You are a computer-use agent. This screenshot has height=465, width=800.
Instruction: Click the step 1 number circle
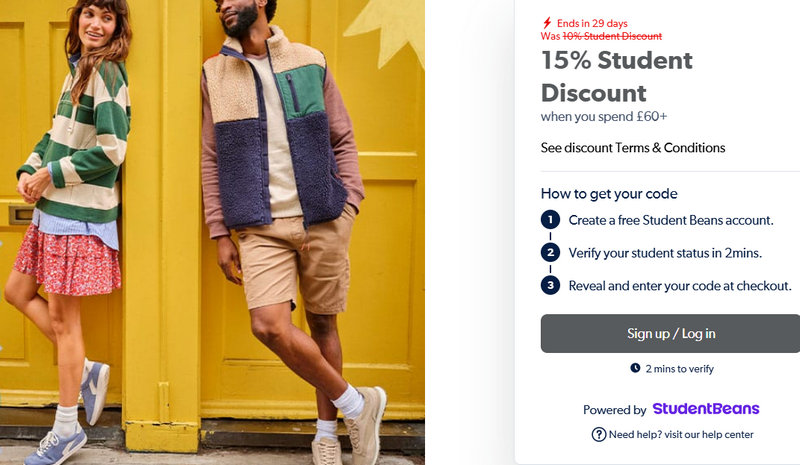click(550, 220)
